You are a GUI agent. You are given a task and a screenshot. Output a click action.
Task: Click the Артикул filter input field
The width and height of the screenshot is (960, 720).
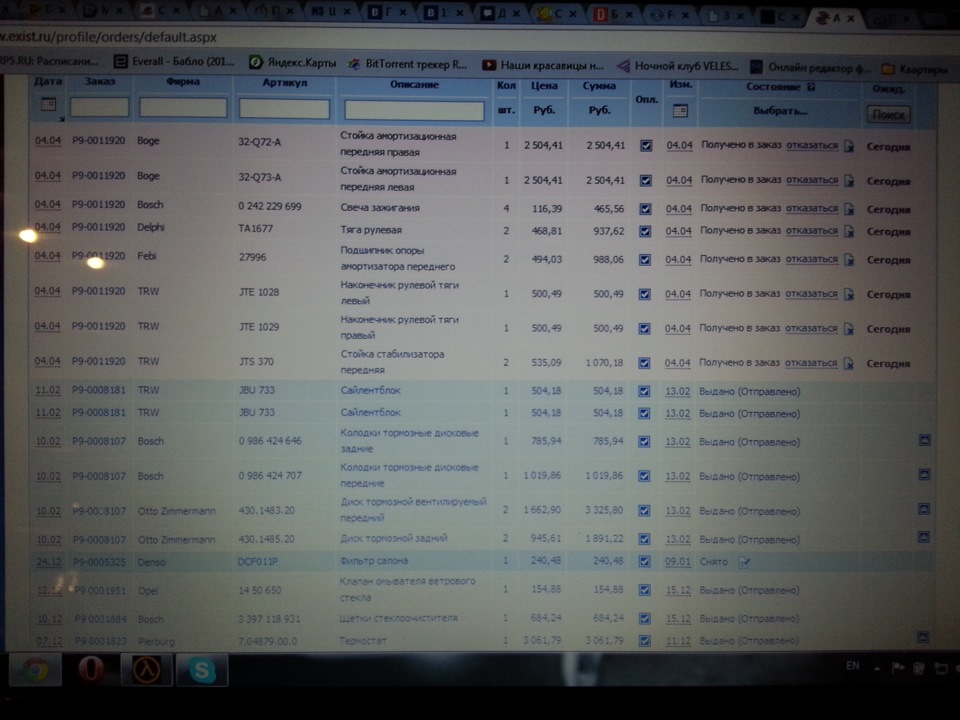tap(284, 109)
